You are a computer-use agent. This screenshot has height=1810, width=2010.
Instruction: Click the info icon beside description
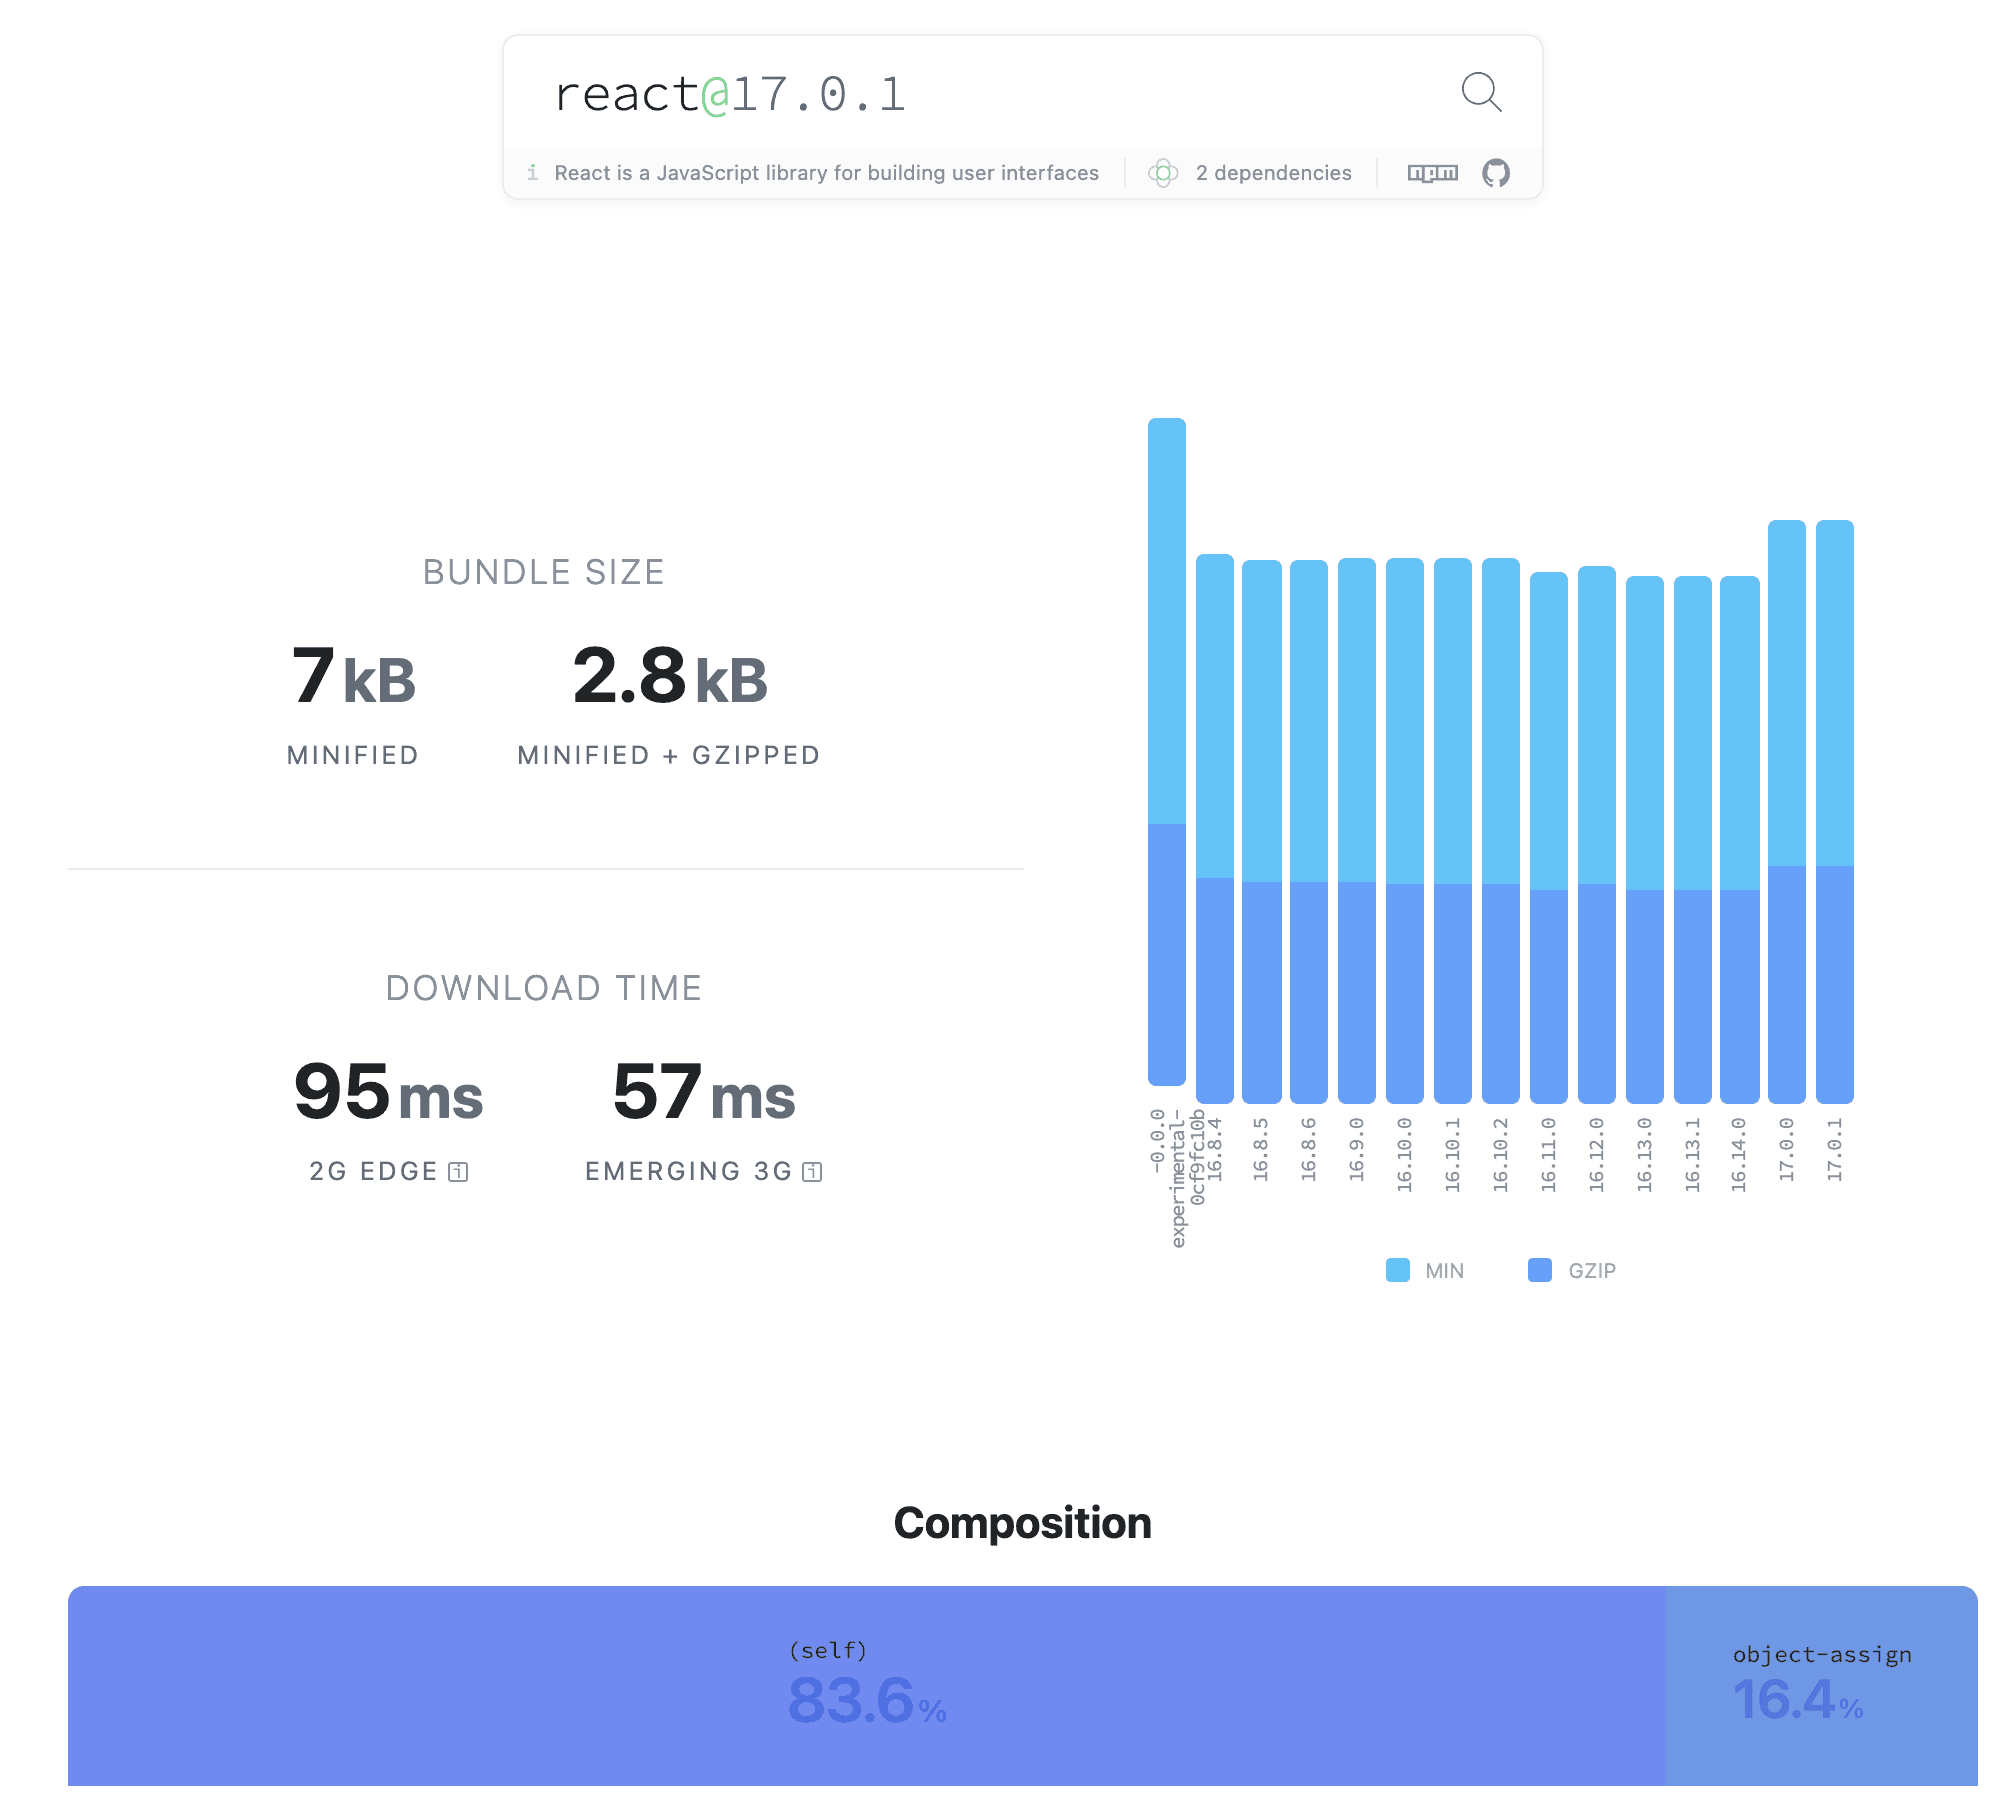532,173
